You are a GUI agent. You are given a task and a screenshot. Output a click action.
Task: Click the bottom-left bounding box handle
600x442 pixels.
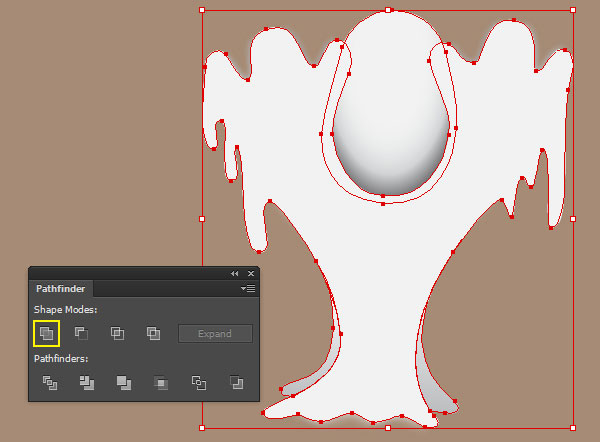click(202, 428)
